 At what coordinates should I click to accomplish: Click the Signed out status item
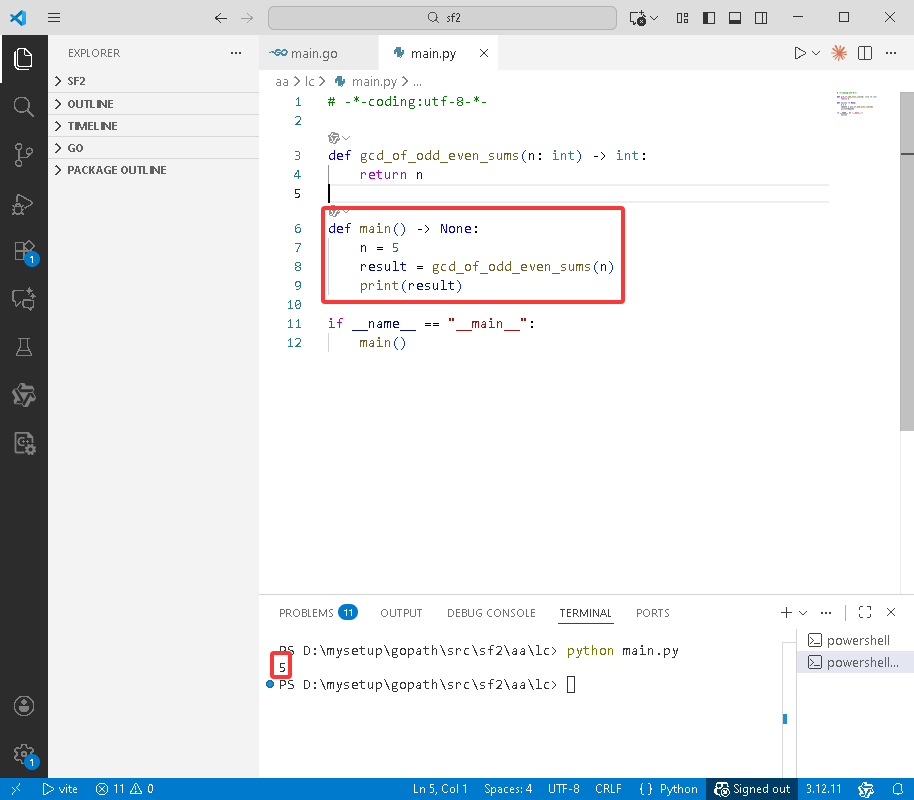point(752,789)
